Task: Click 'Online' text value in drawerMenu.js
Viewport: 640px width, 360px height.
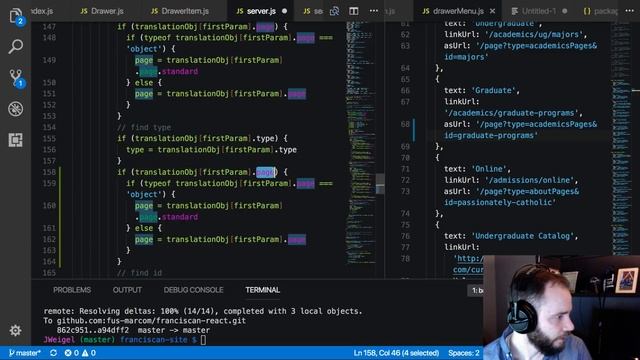Action: pos(489,169)
